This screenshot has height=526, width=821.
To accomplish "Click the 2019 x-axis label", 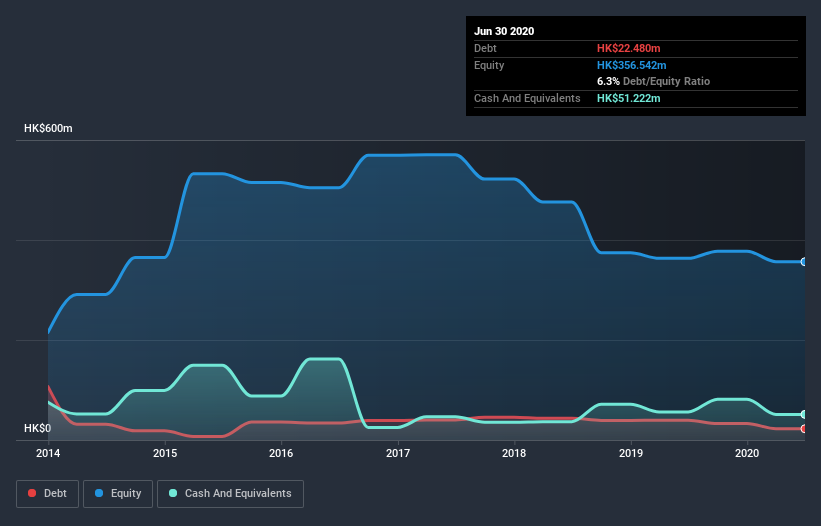I will point(631,453).
